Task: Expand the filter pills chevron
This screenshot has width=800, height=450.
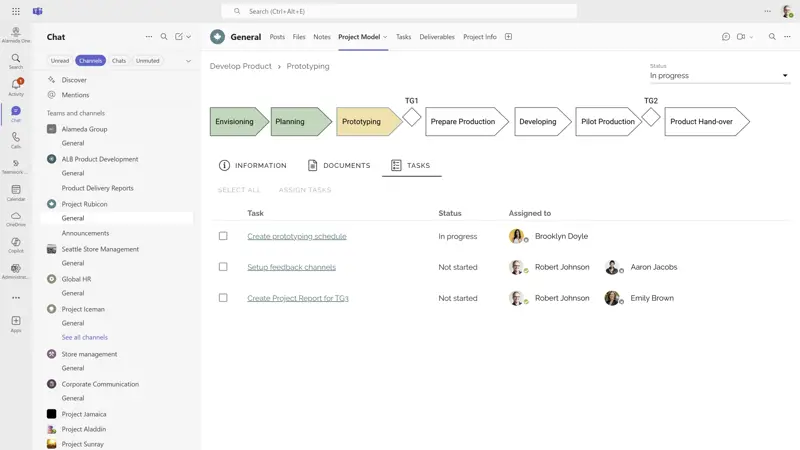Action: point(188,61)
